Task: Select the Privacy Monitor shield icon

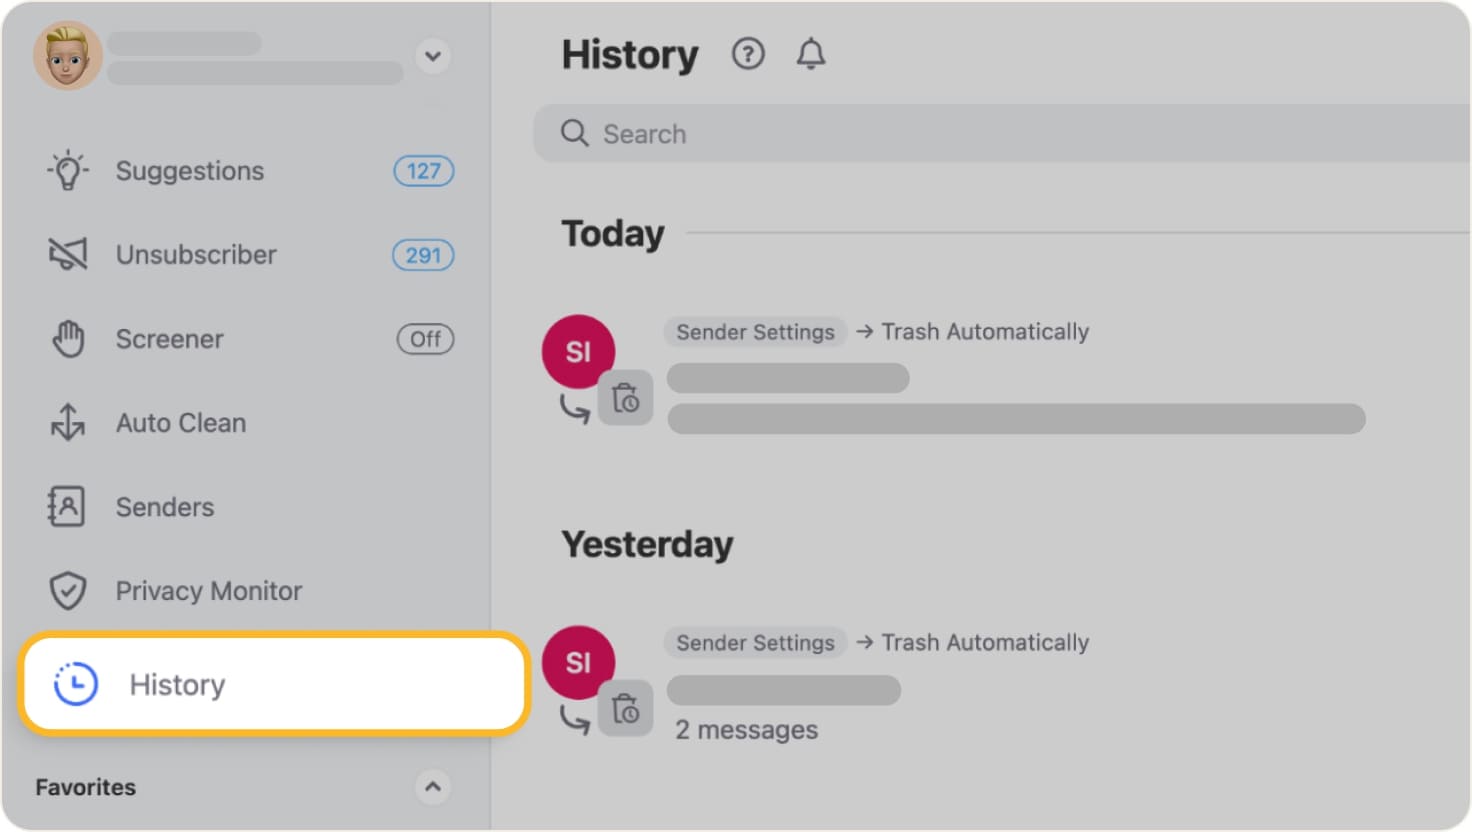Action: click(68, 590)
